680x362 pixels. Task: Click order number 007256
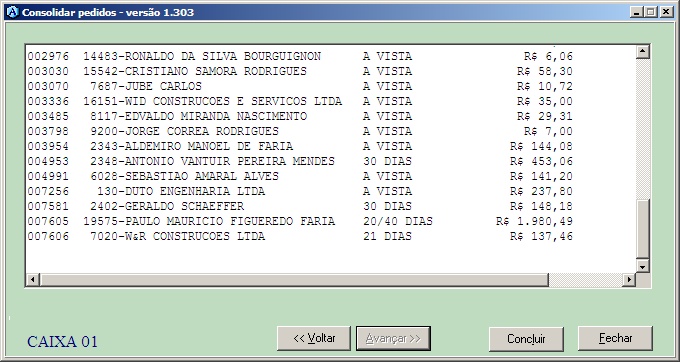(x=48, y=191)
